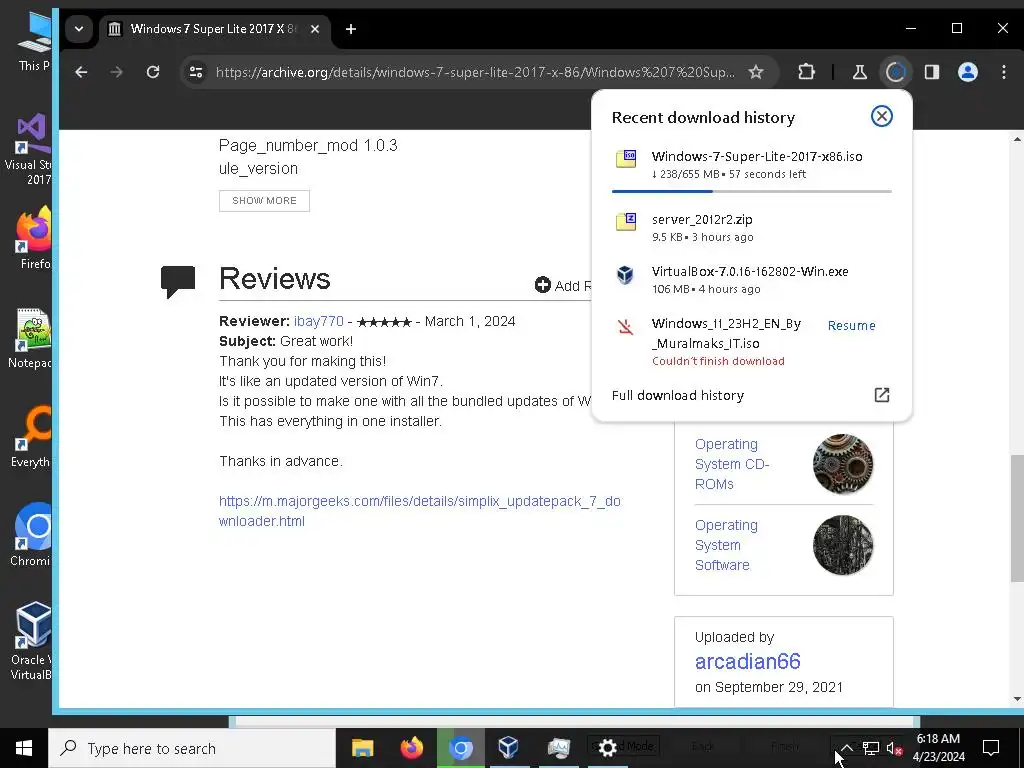
Task: Open reviewer ibay770 profile link
Action: point(318,321)
